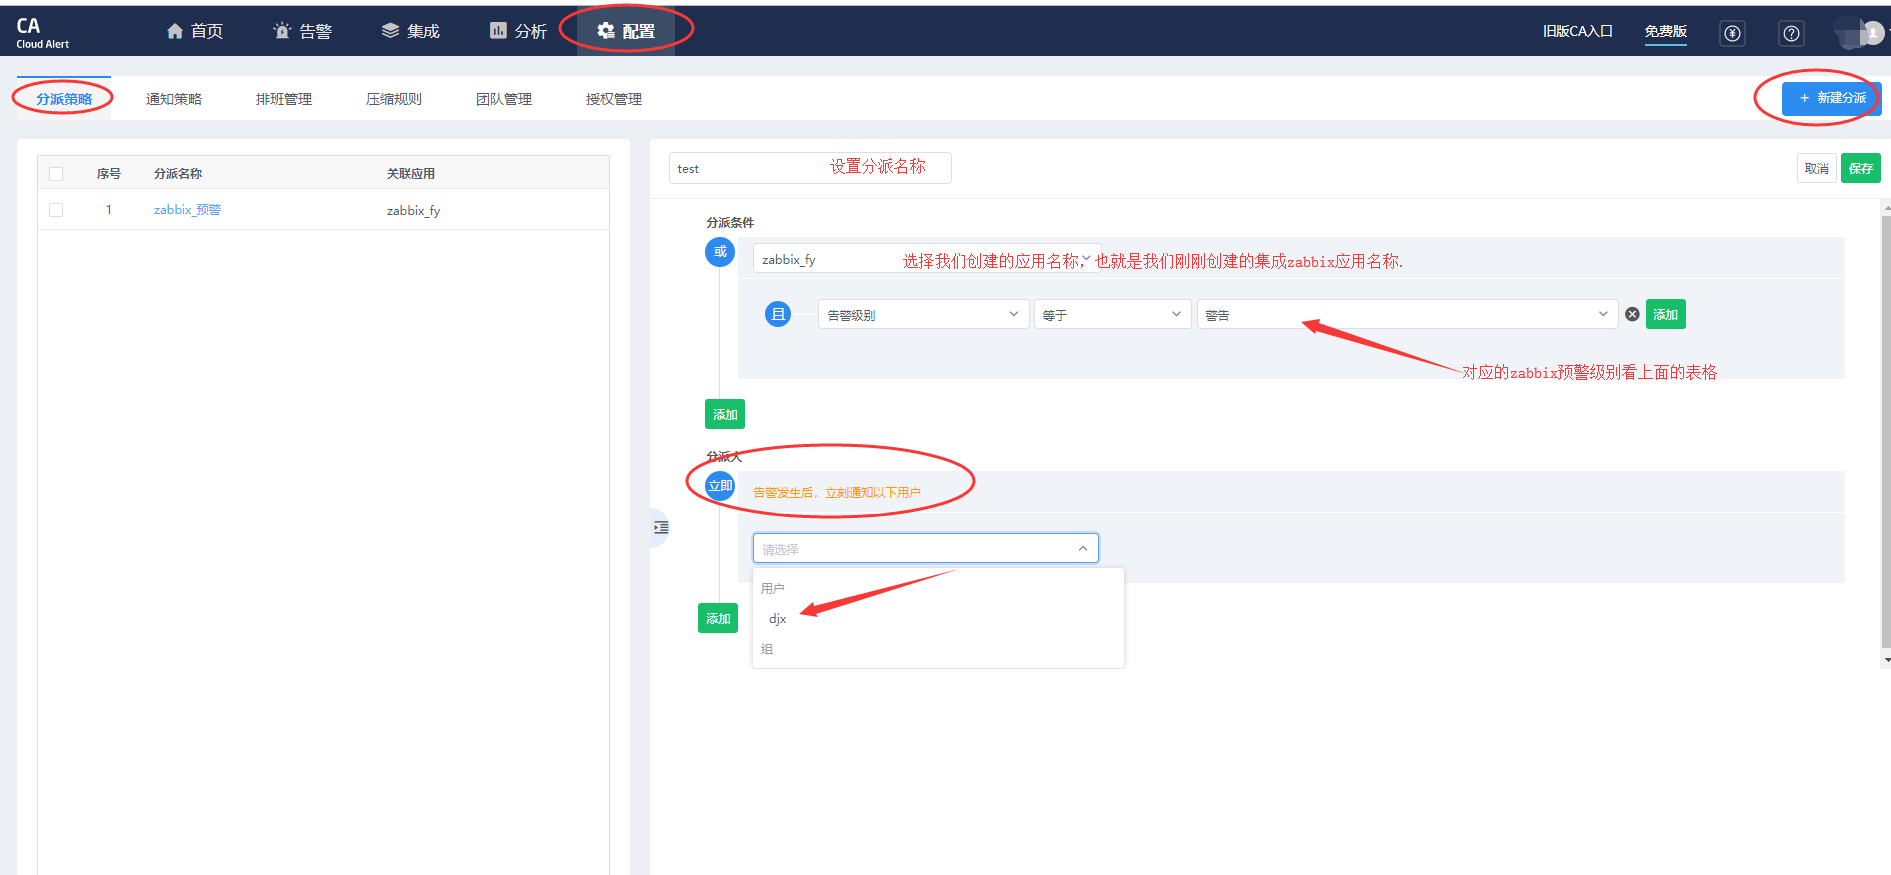Open the 告警 alerts menu

coord(302,31)
